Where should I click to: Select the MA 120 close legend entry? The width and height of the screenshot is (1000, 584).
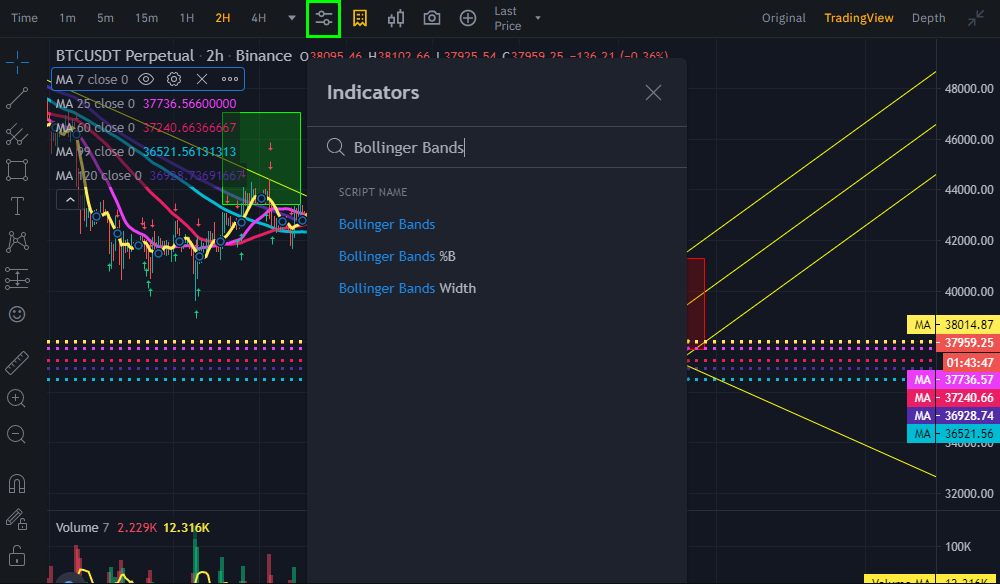98,175
